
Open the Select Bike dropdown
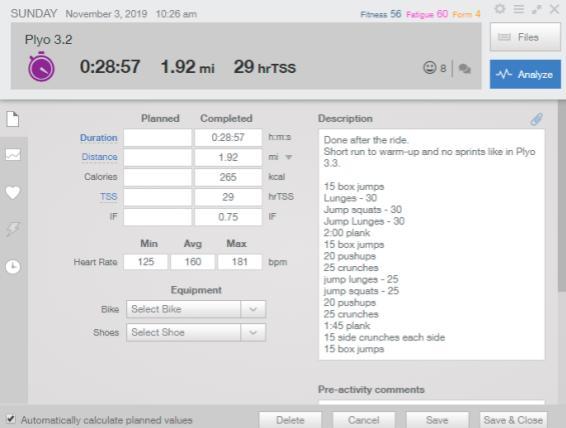click(x=196, y=309)
